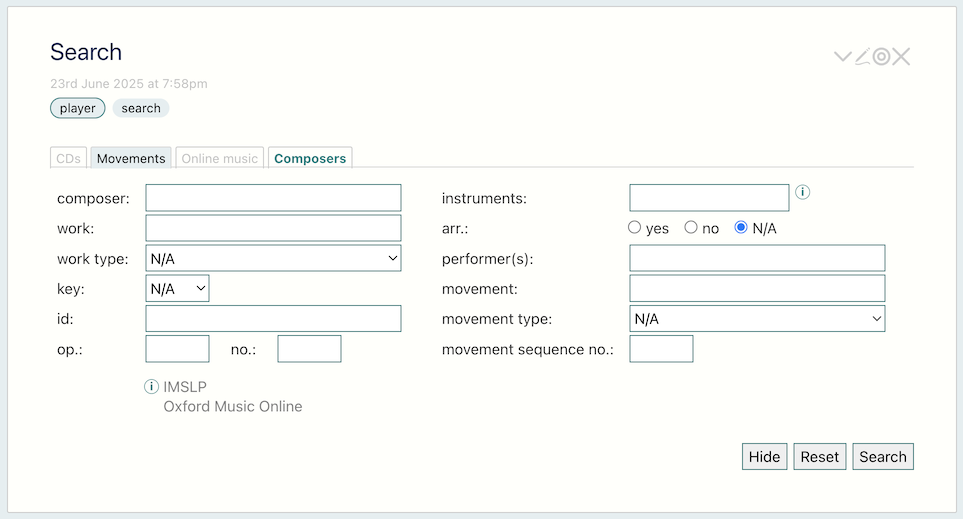Click the circular target icon at top right
Screen dimensions: 963x519
tap(881, 57)
